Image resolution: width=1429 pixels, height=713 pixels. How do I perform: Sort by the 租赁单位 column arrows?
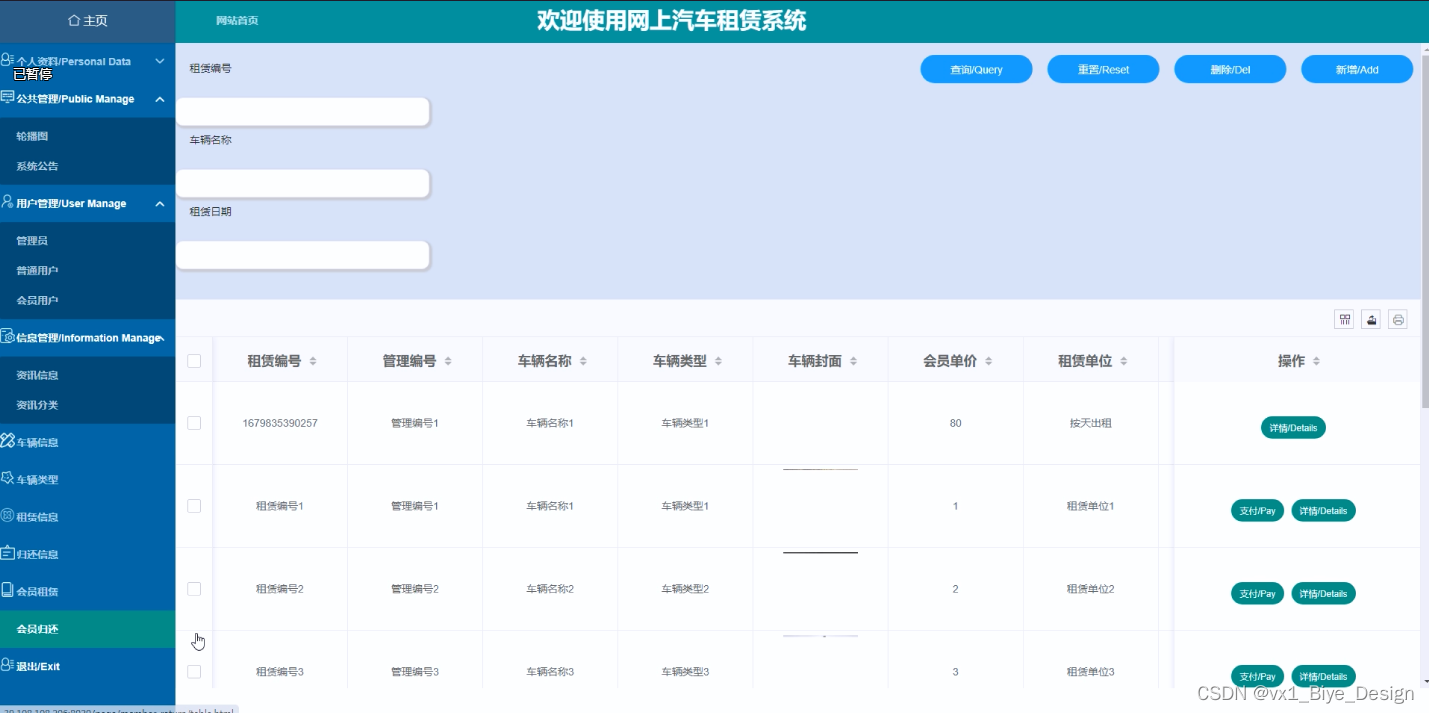tap(1124, 361)
